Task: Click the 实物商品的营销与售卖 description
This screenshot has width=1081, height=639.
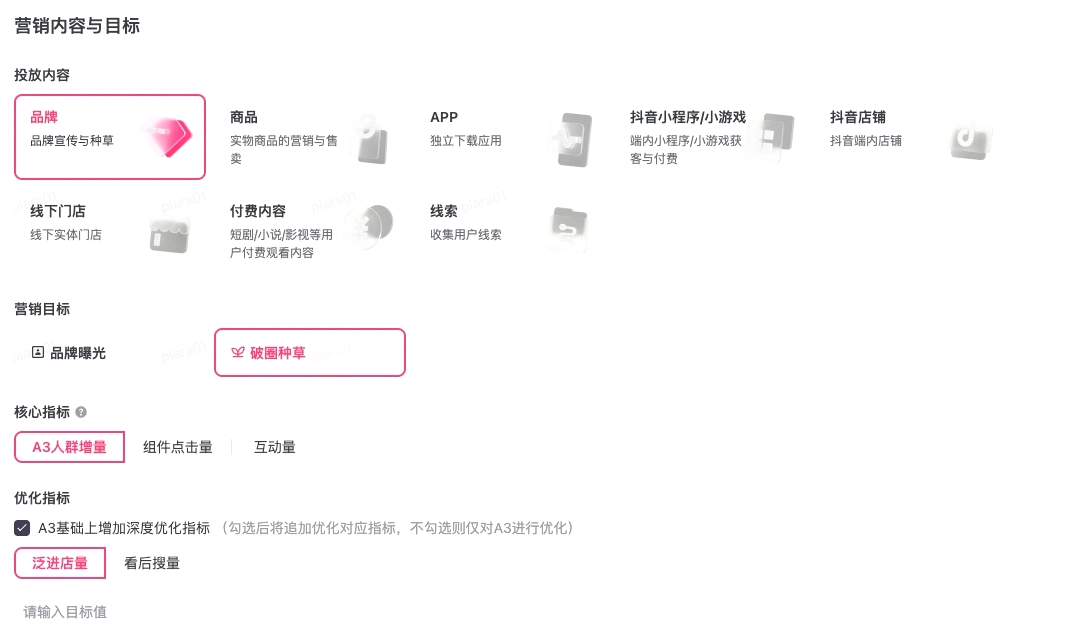Action: (283, 150)
